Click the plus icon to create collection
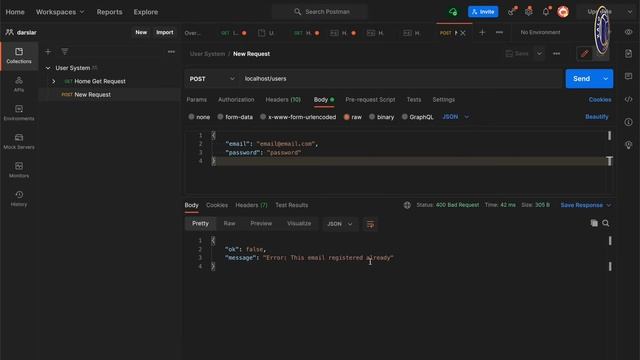Image resolution: width=640 pixels, height=360 pixels. (48, 52)
